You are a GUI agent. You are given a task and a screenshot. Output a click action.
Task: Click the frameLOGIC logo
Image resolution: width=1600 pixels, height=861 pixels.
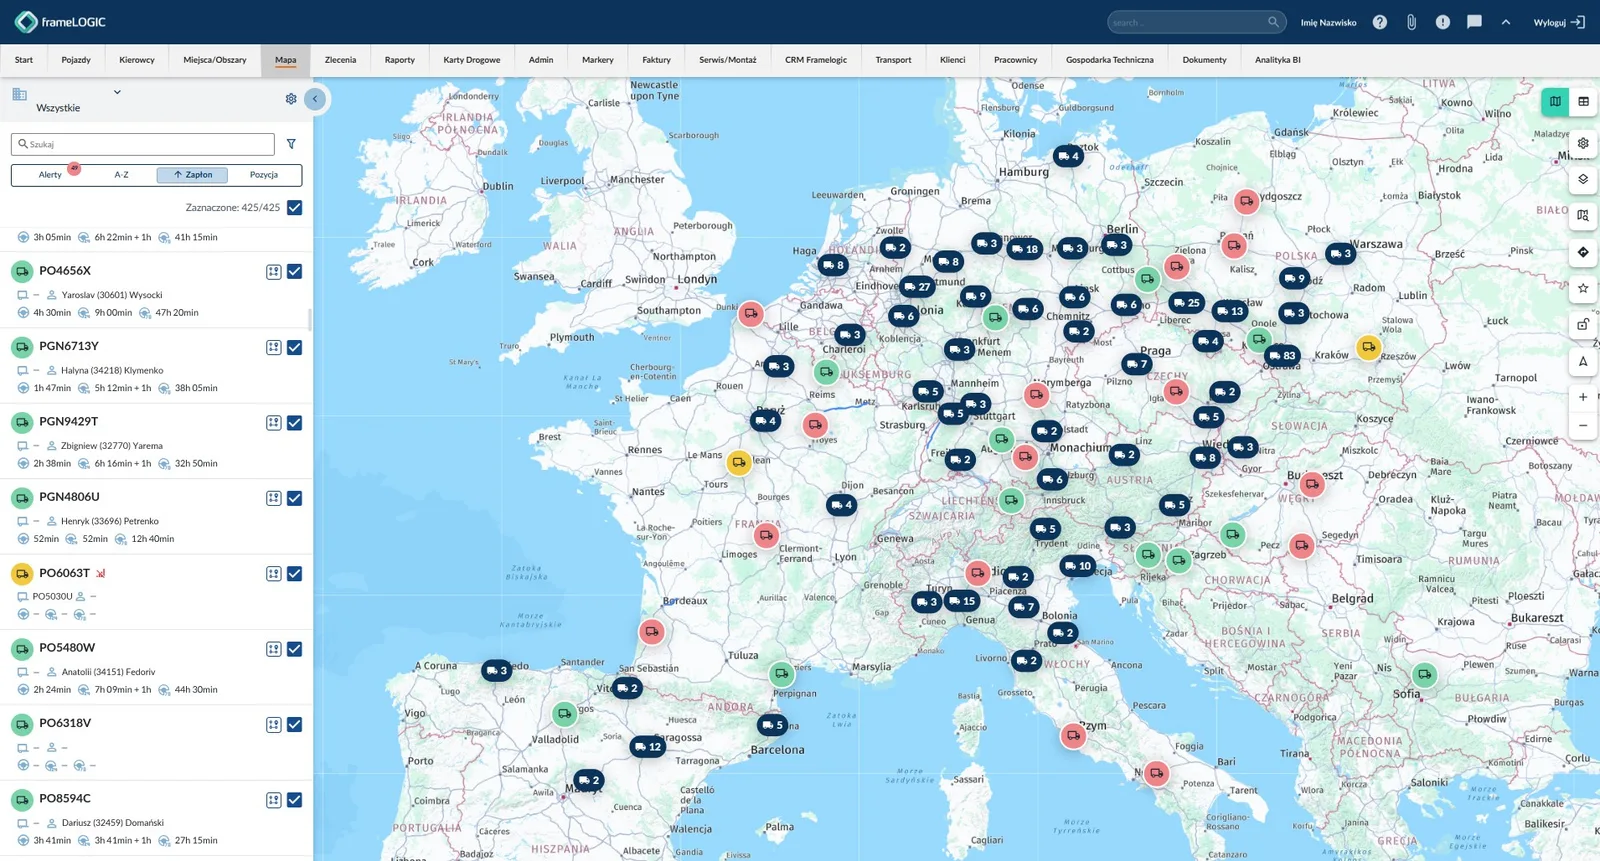[60, 22]
